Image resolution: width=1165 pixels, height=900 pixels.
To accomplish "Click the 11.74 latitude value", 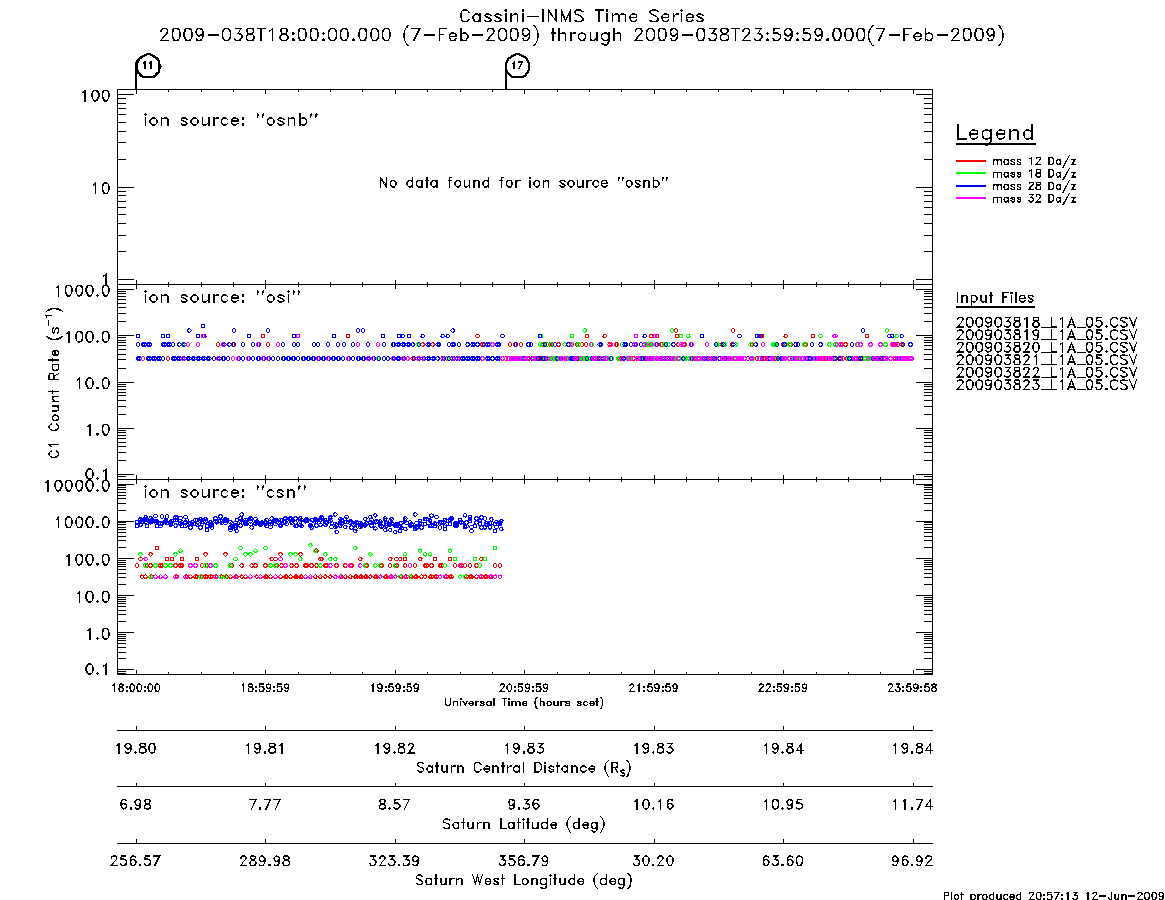I will pyautogui.click(x=912, y=805).
